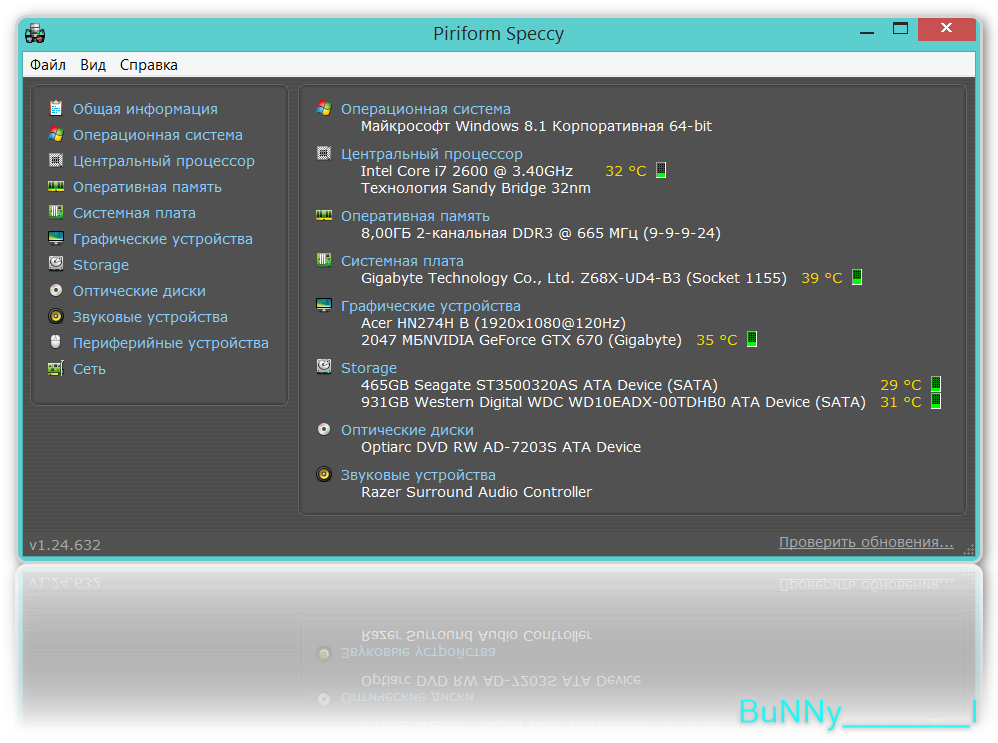998x743 pixels.
Task: Open Storage heading link in summary
Action: (x=369, y=368)
